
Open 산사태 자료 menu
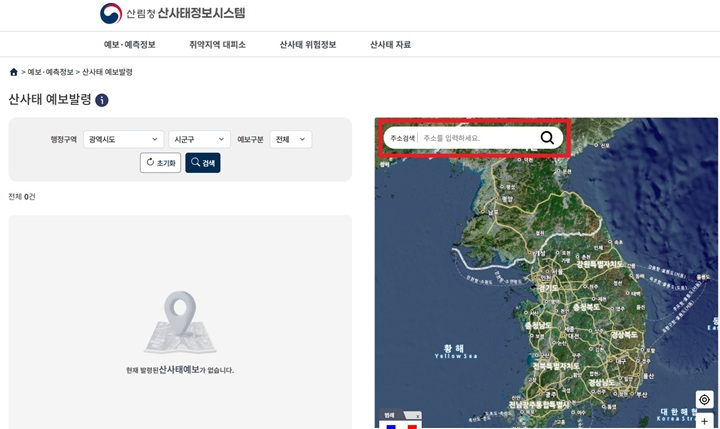pos(390,45)
